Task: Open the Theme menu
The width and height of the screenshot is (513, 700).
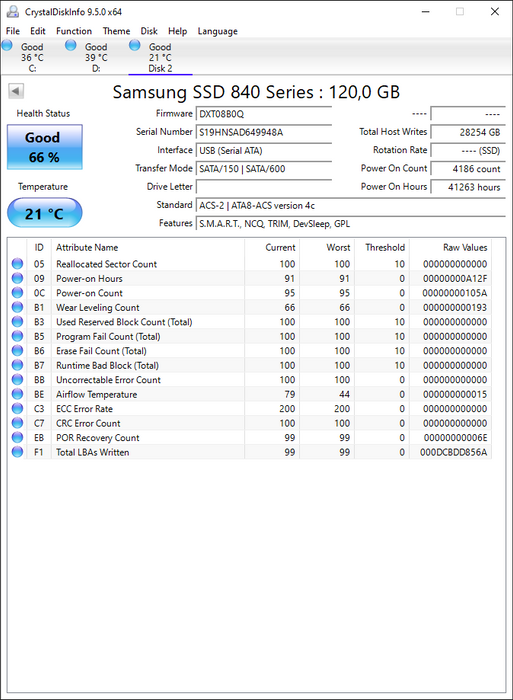Action: pos(117,31)
